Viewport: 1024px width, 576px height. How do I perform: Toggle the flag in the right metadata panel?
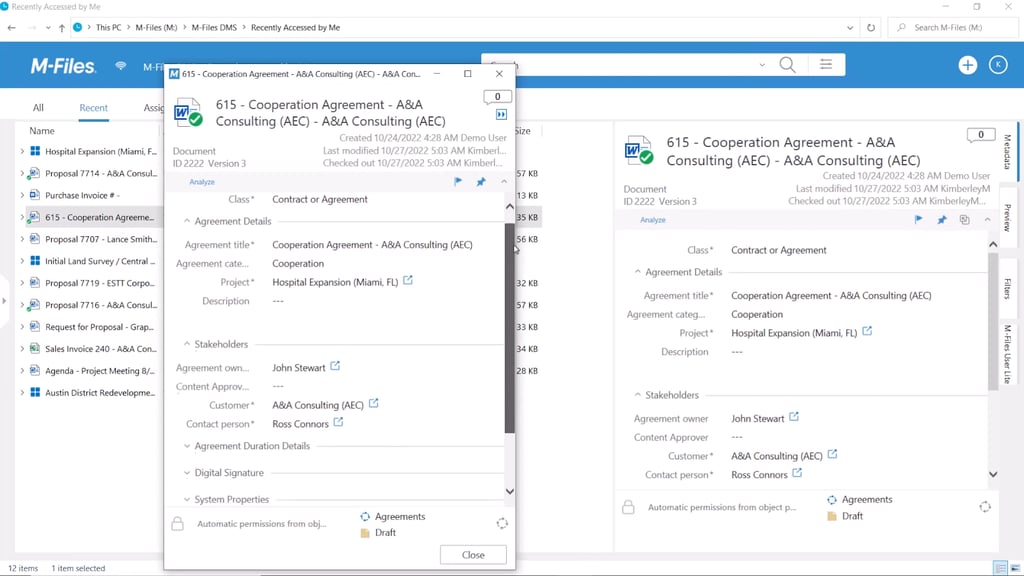click(919, 219)
